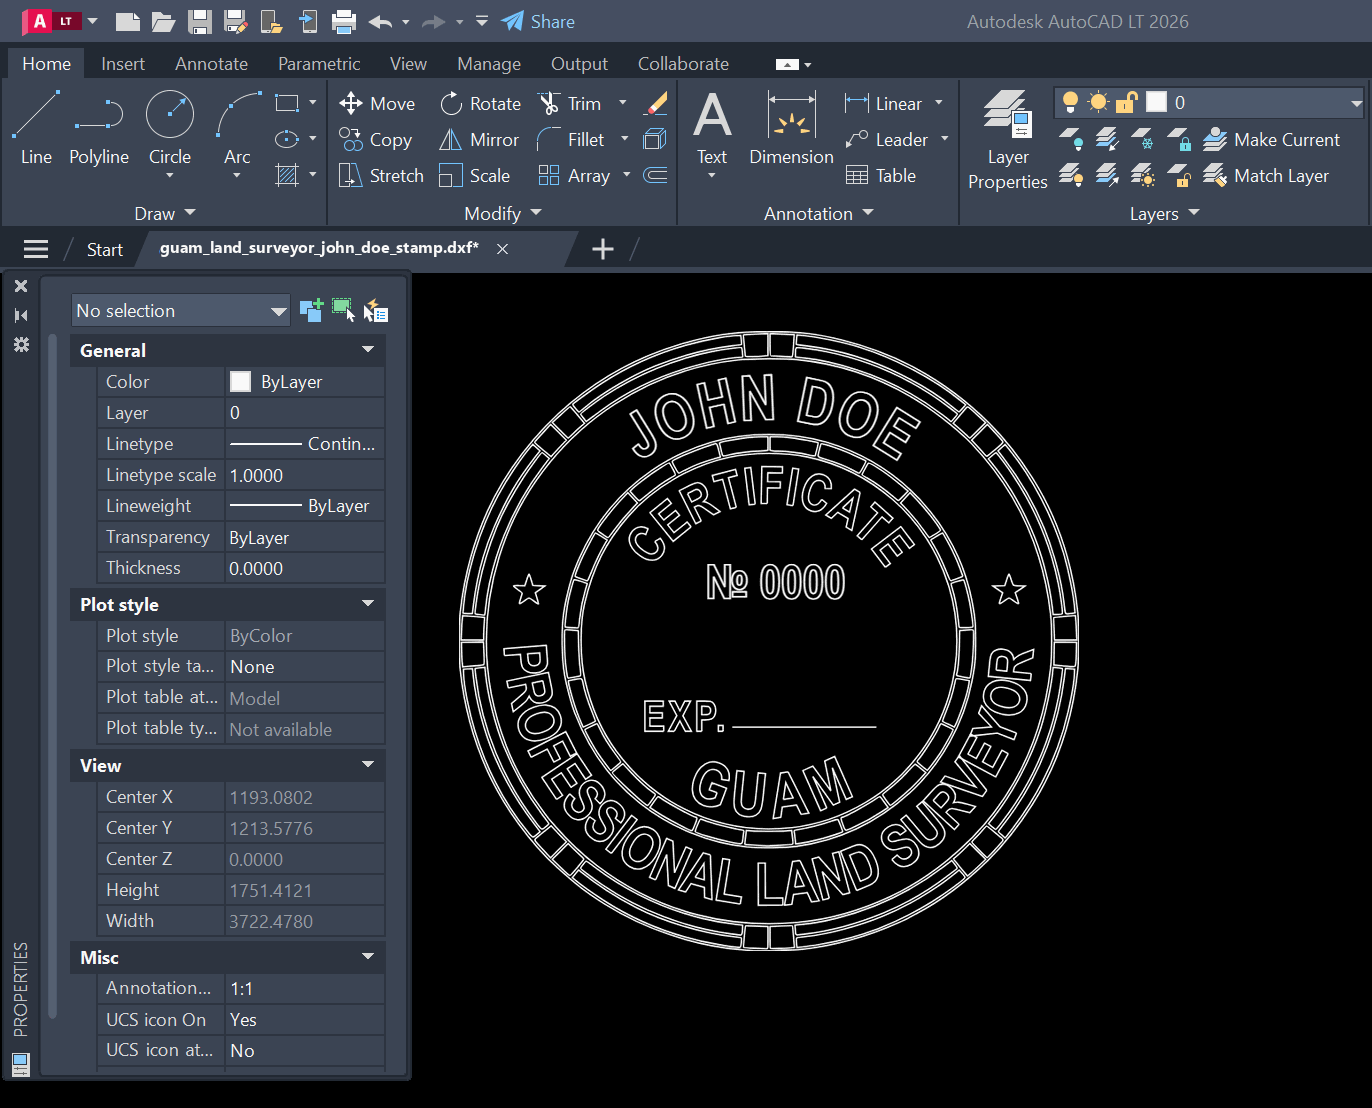Select the Arc tool
Screen dimensions: 1372x1108
pyautogui.click(x=237, y=128)
